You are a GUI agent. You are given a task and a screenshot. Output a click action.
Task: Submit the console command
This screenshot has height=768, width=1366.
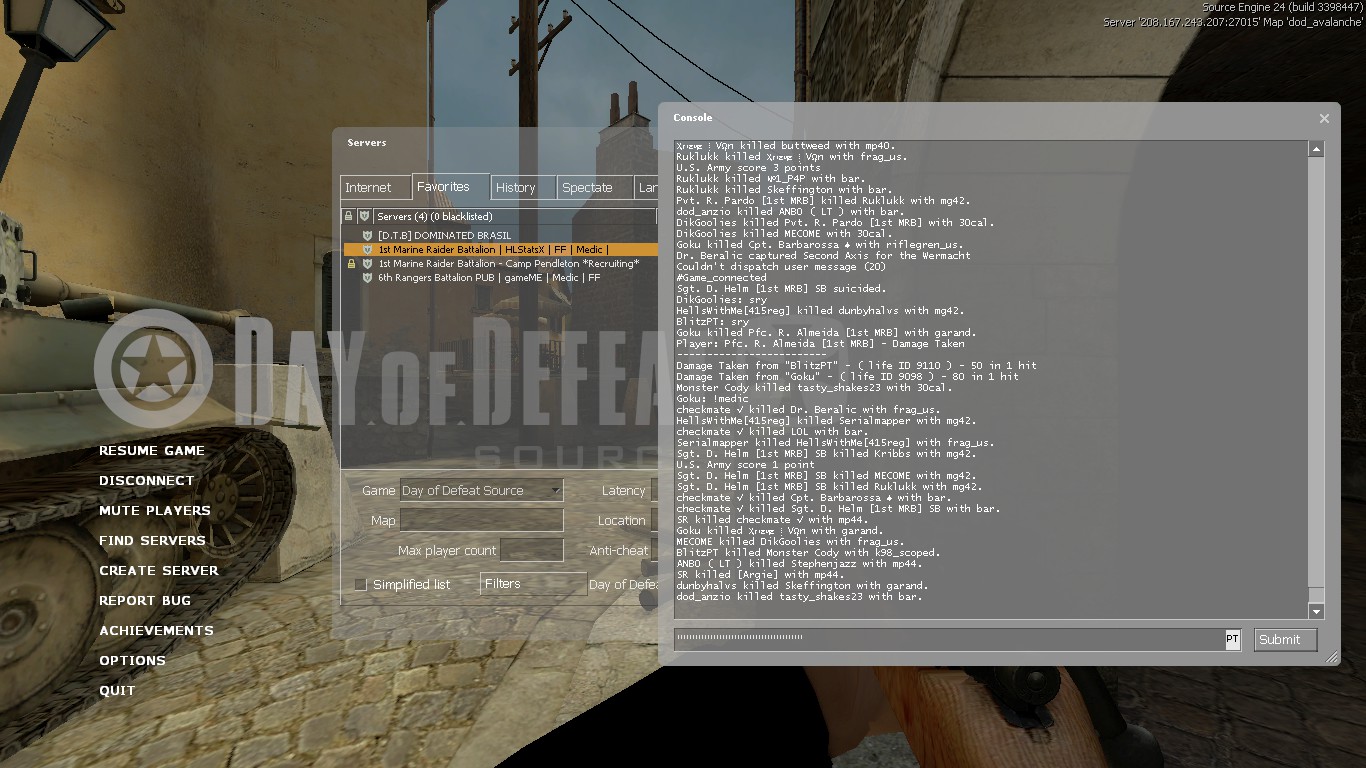point(1285,640)
